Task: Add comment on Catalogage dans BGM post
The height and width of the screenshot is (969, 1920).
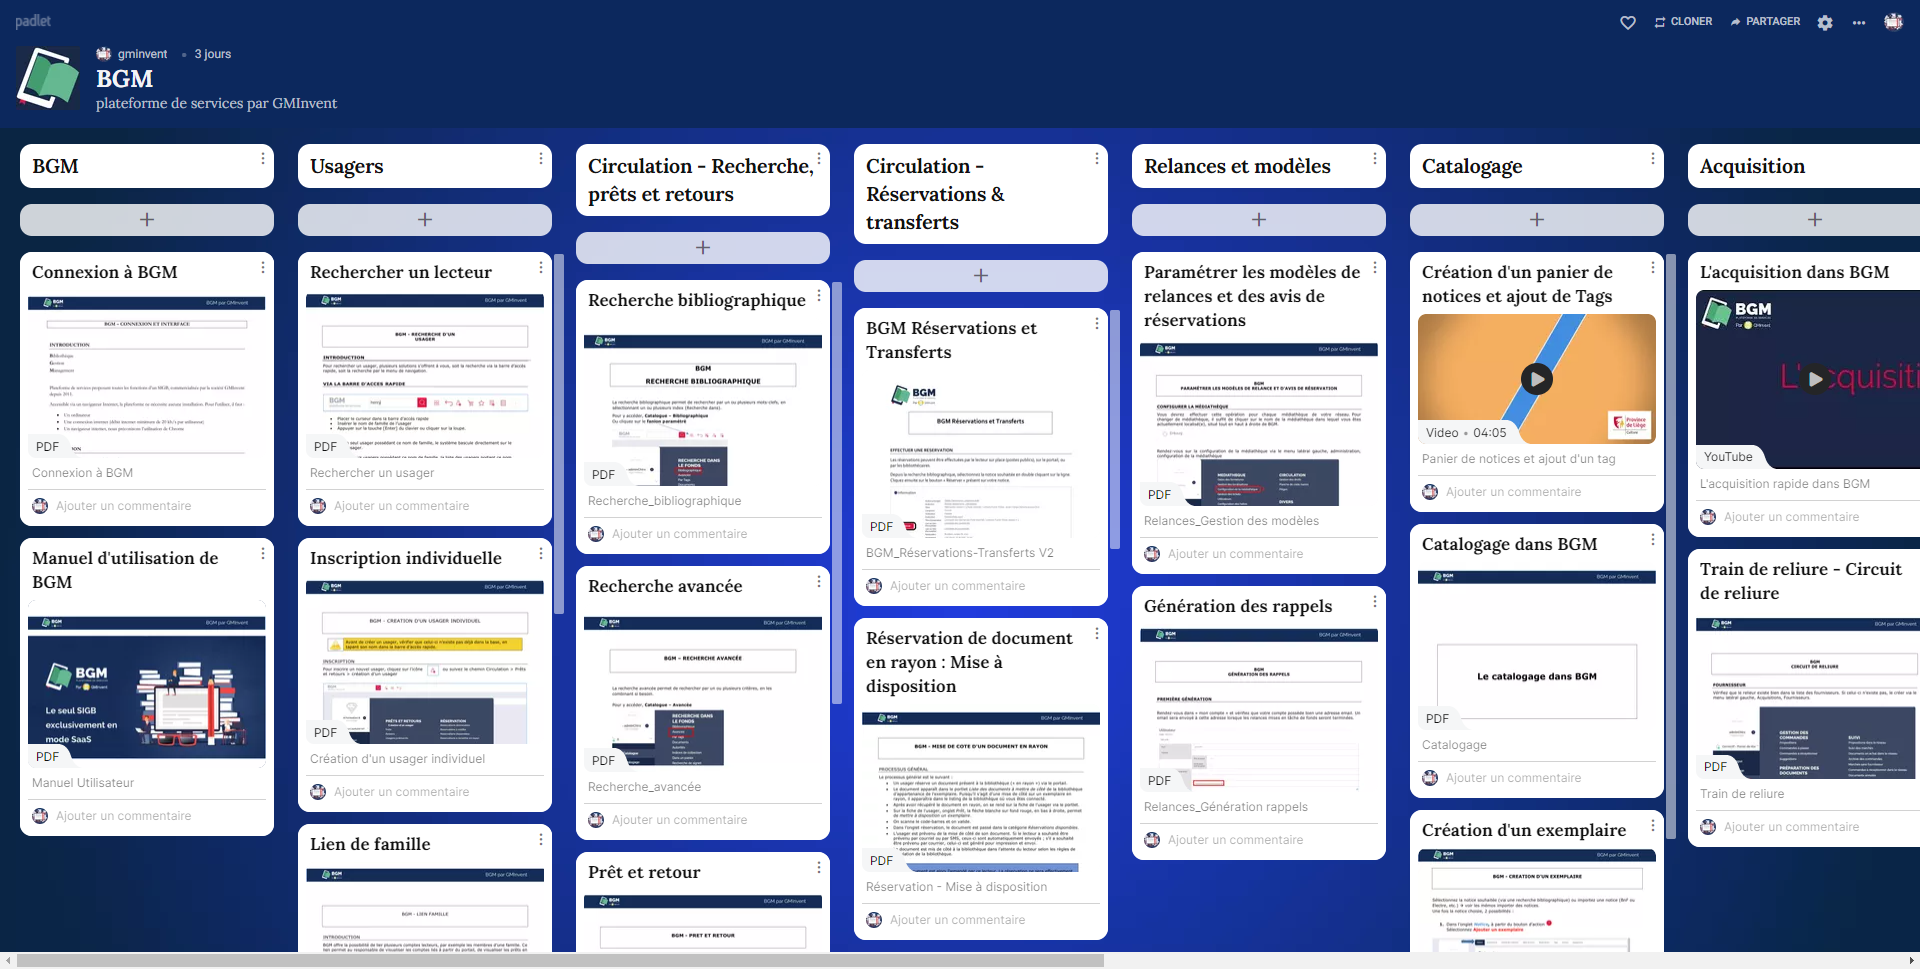Action: (1513, 778)
